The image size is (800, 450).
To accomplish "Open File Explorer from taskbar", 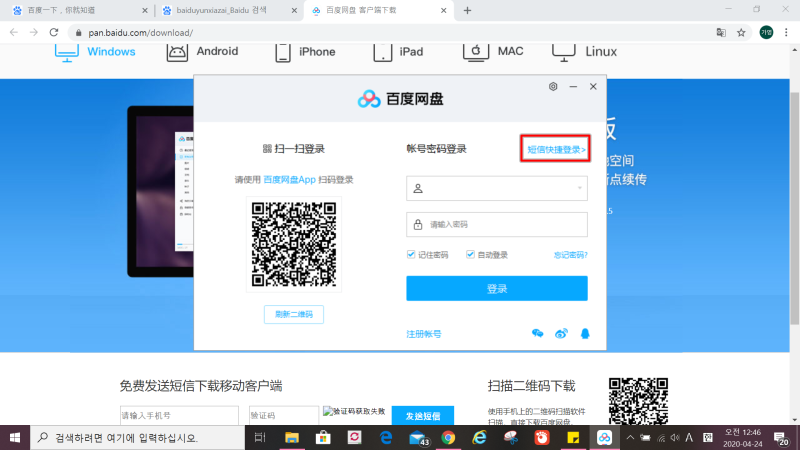I will pyautogui.click(x=292, y=438).
